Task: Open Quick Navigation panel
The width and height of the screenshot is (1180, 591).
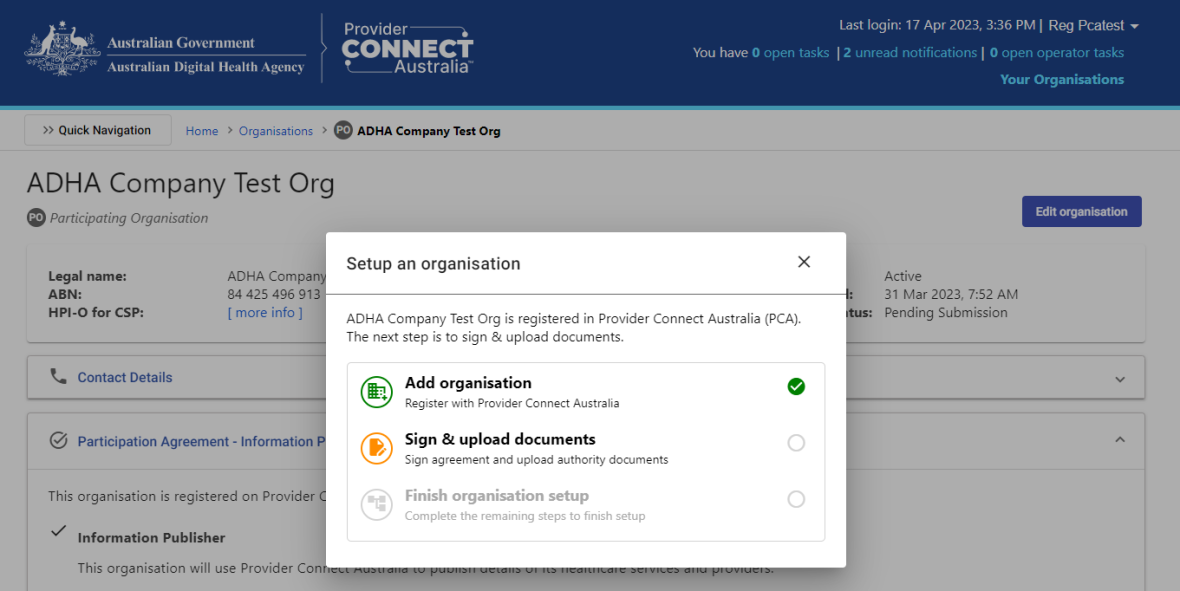Action: click(x=98, y=130)
